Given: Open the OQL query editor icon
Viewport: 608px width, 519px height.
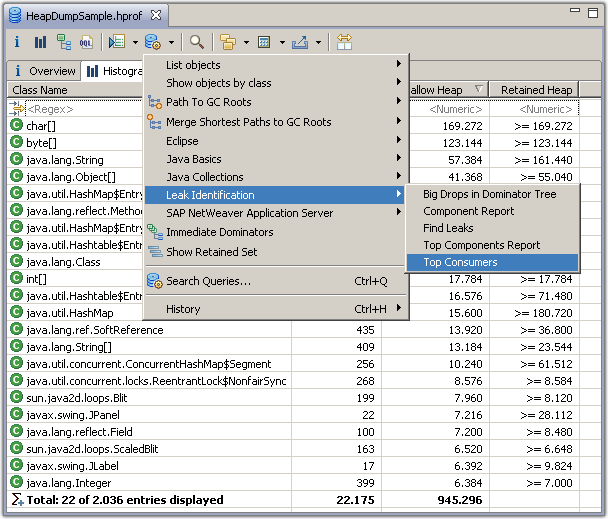Looking at the screenshot, I should coord(86,42).
